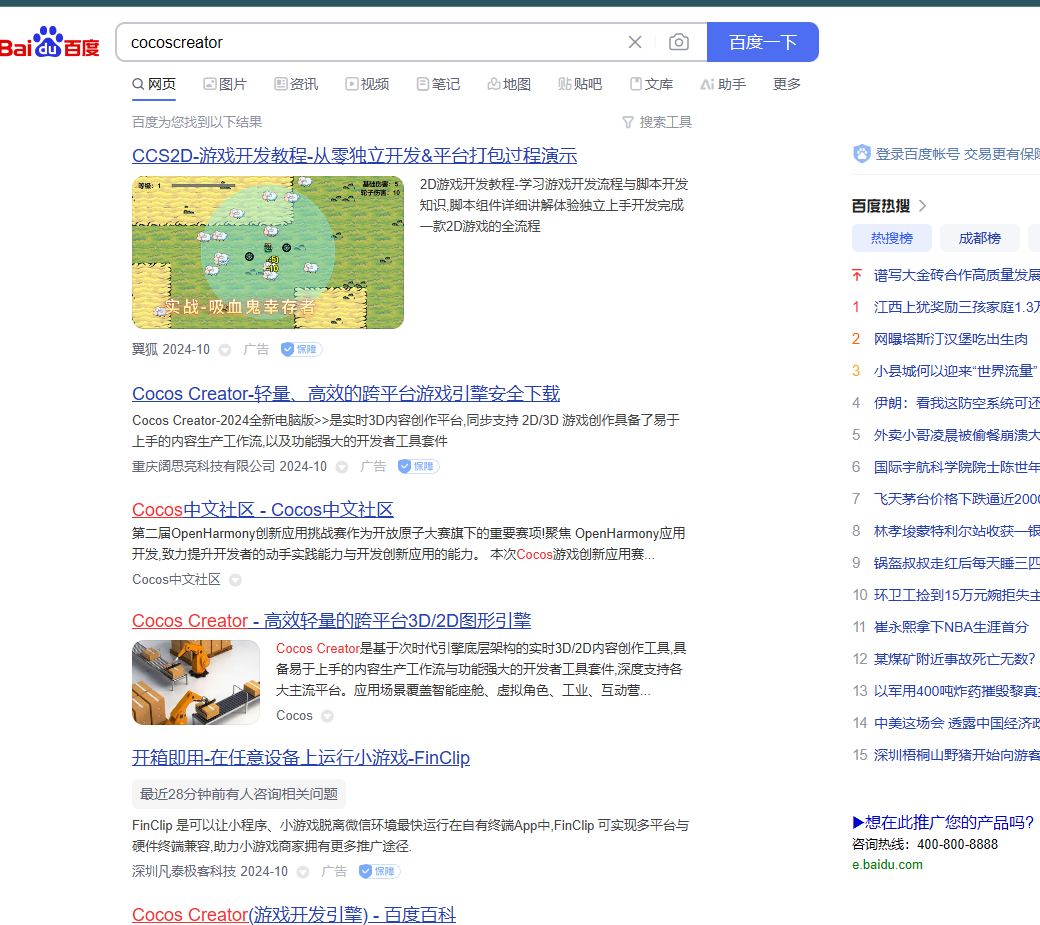
Task: Open hot search 伊朗：看我这防空系统
Action: (956, 403)
